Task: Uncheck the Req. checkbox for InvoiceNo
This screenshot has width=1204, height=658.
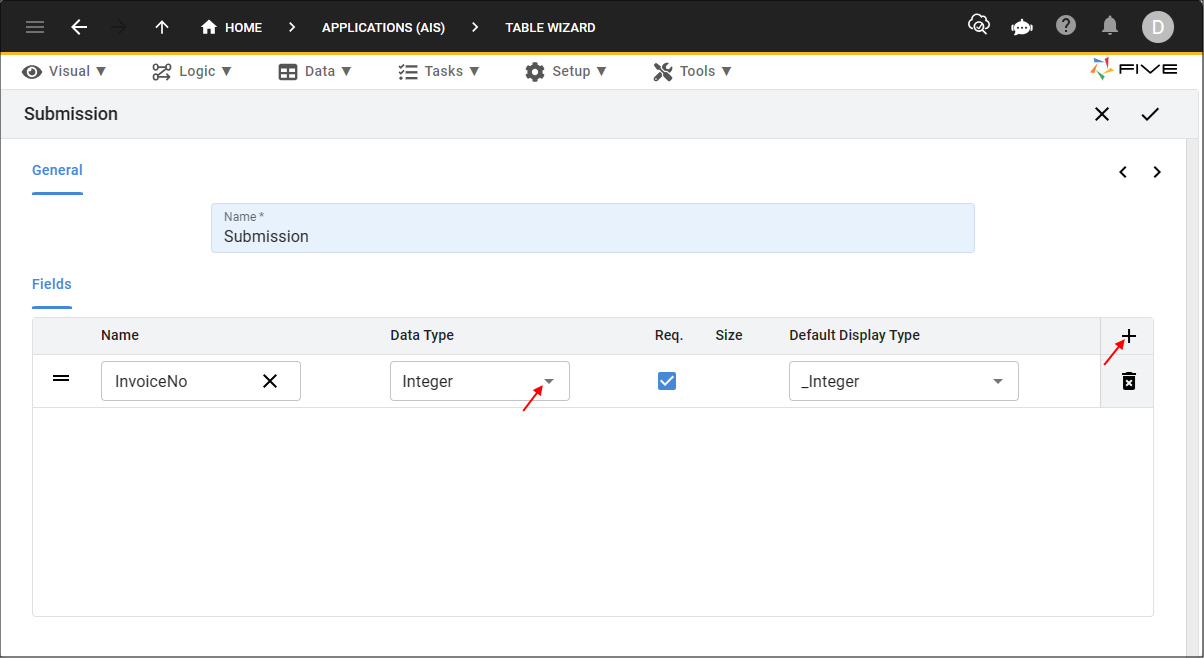Action: pyautogui.click(x=667, y=381)
